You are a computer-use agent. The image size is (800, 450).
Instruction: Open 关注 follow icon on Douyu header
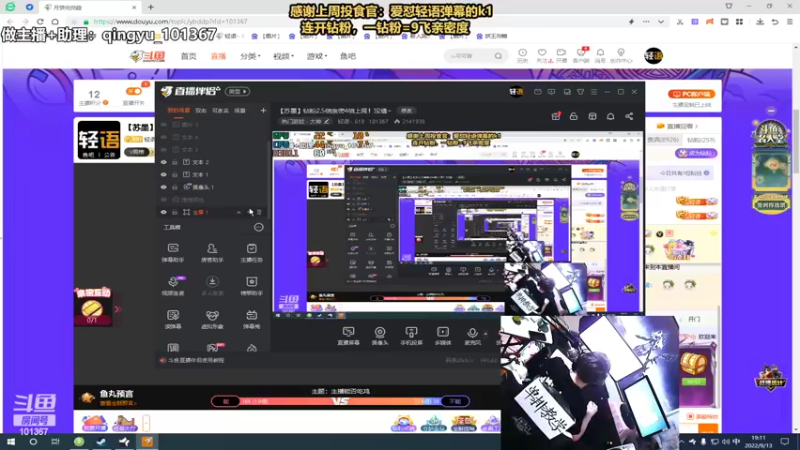(x=542, y=56)
